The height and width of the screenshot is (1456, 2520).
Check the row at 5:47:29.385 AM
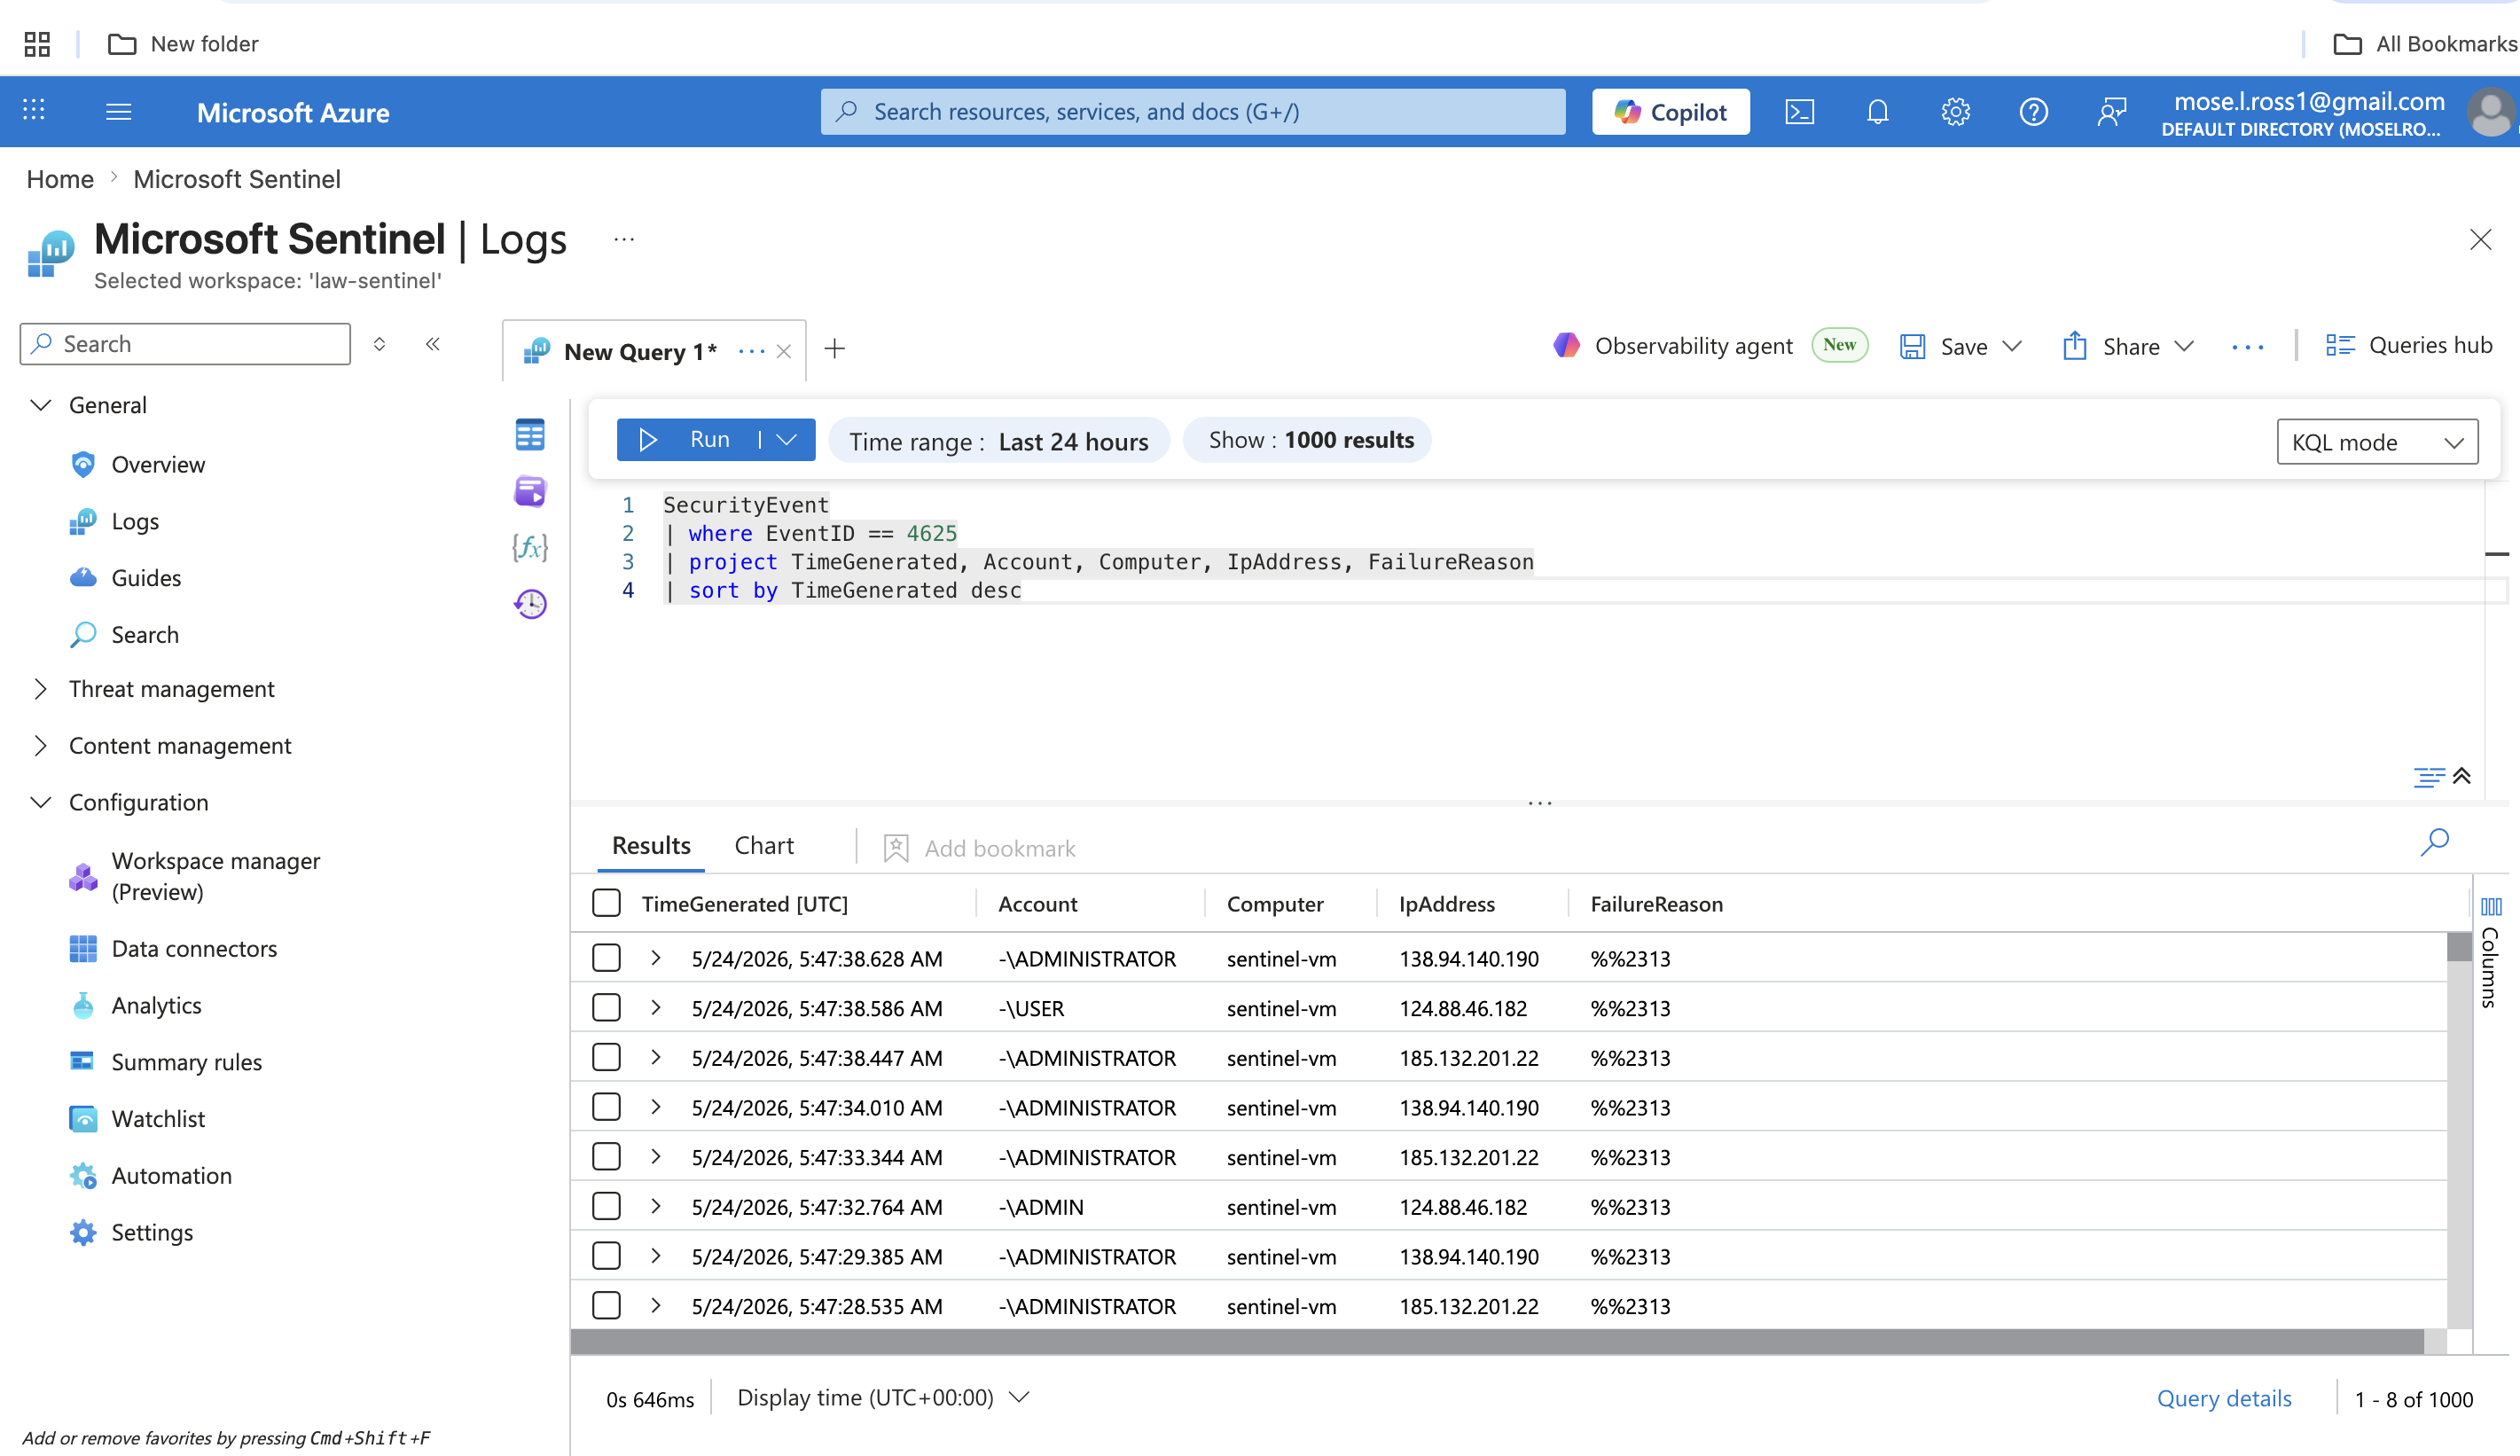point(606,1256)
